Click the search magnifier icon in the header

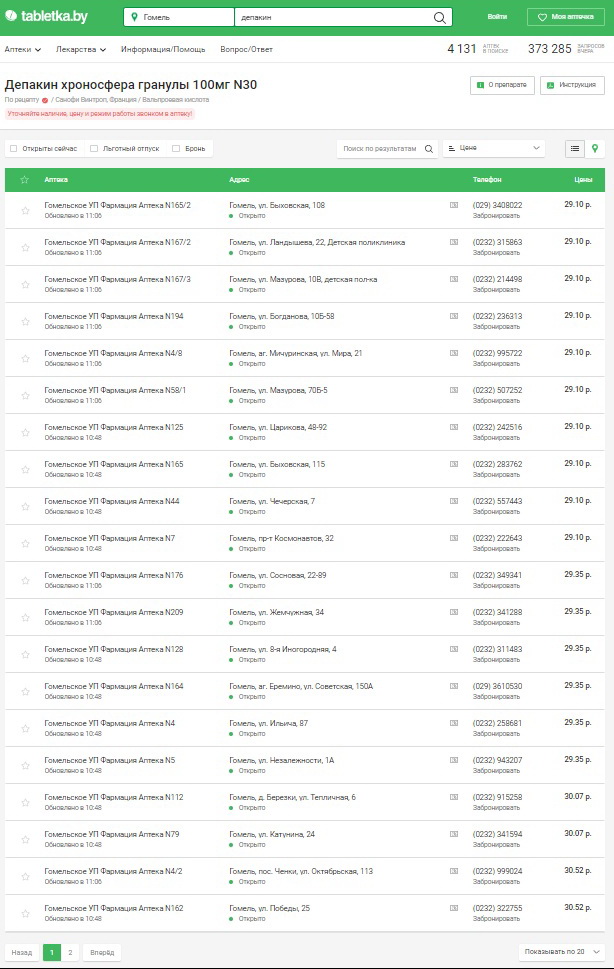click(439, 17)
